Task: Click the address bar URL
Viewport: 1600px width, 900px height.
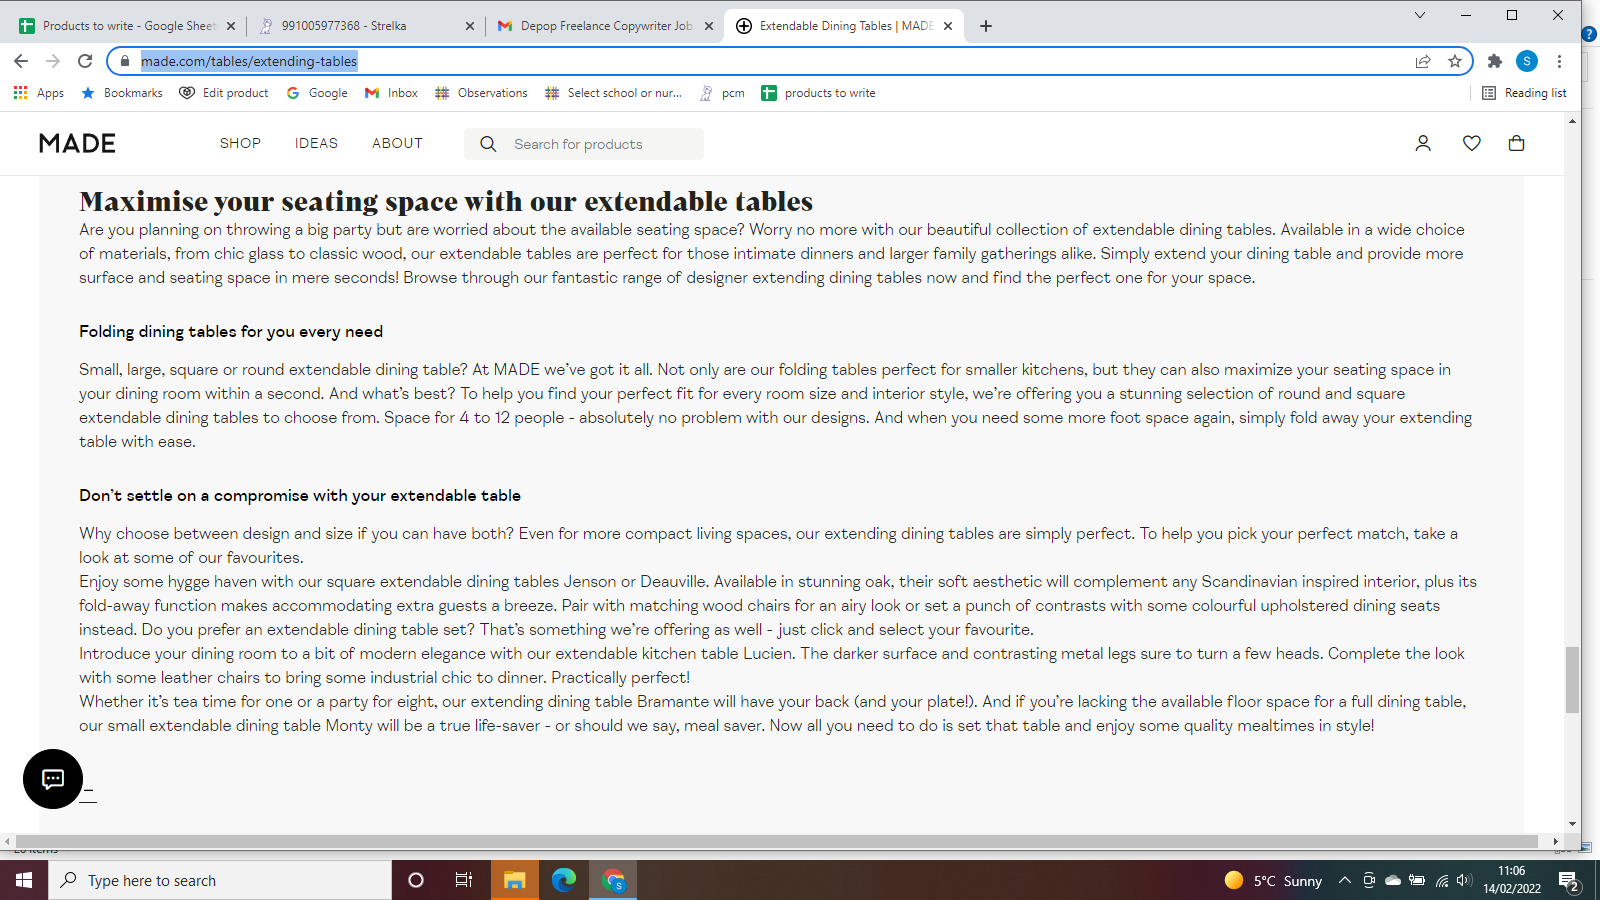Action: tap(249, 61)
